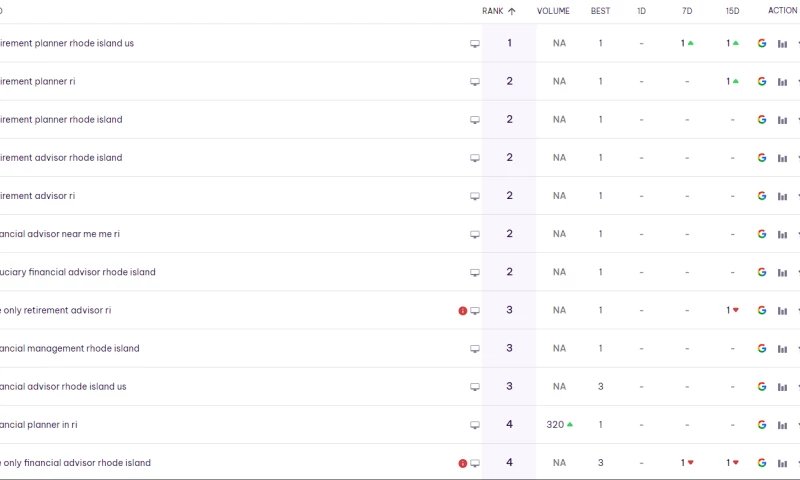800x480 pixels.
Task: Open Google results for retirement planner ri
Action: pyautogui.click(x=762, y=81)
